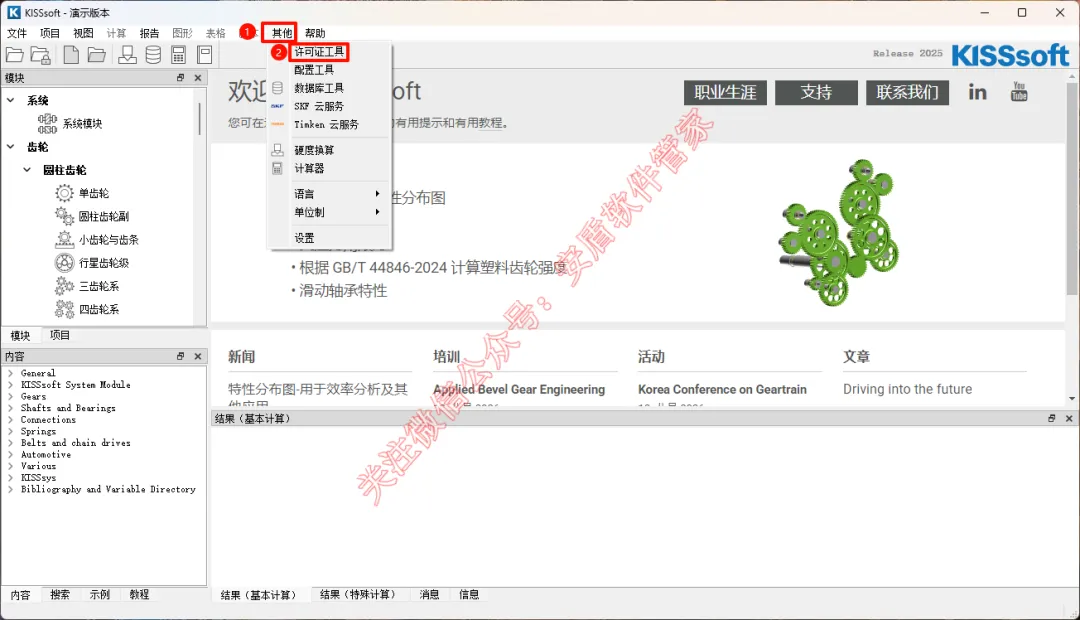Switch to the 信息 tab
The height and width of the screenshot is (620, 1080).
[469, 595]
